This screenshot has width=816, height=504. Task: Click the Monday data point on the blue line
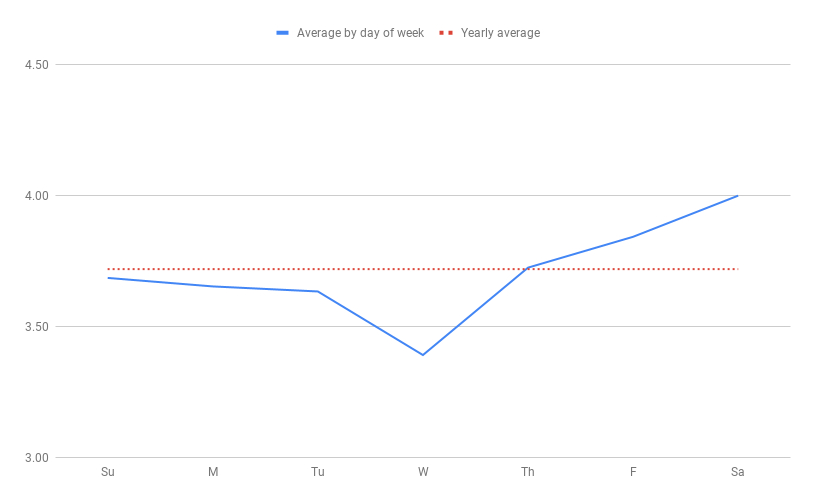click(x=213, y=286)
